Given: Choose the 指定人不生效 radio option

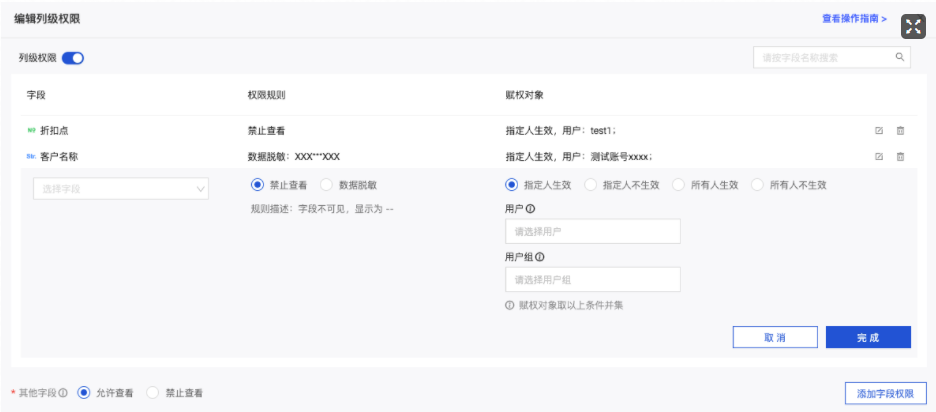Looking at the screenshot, I should point(590,185).
